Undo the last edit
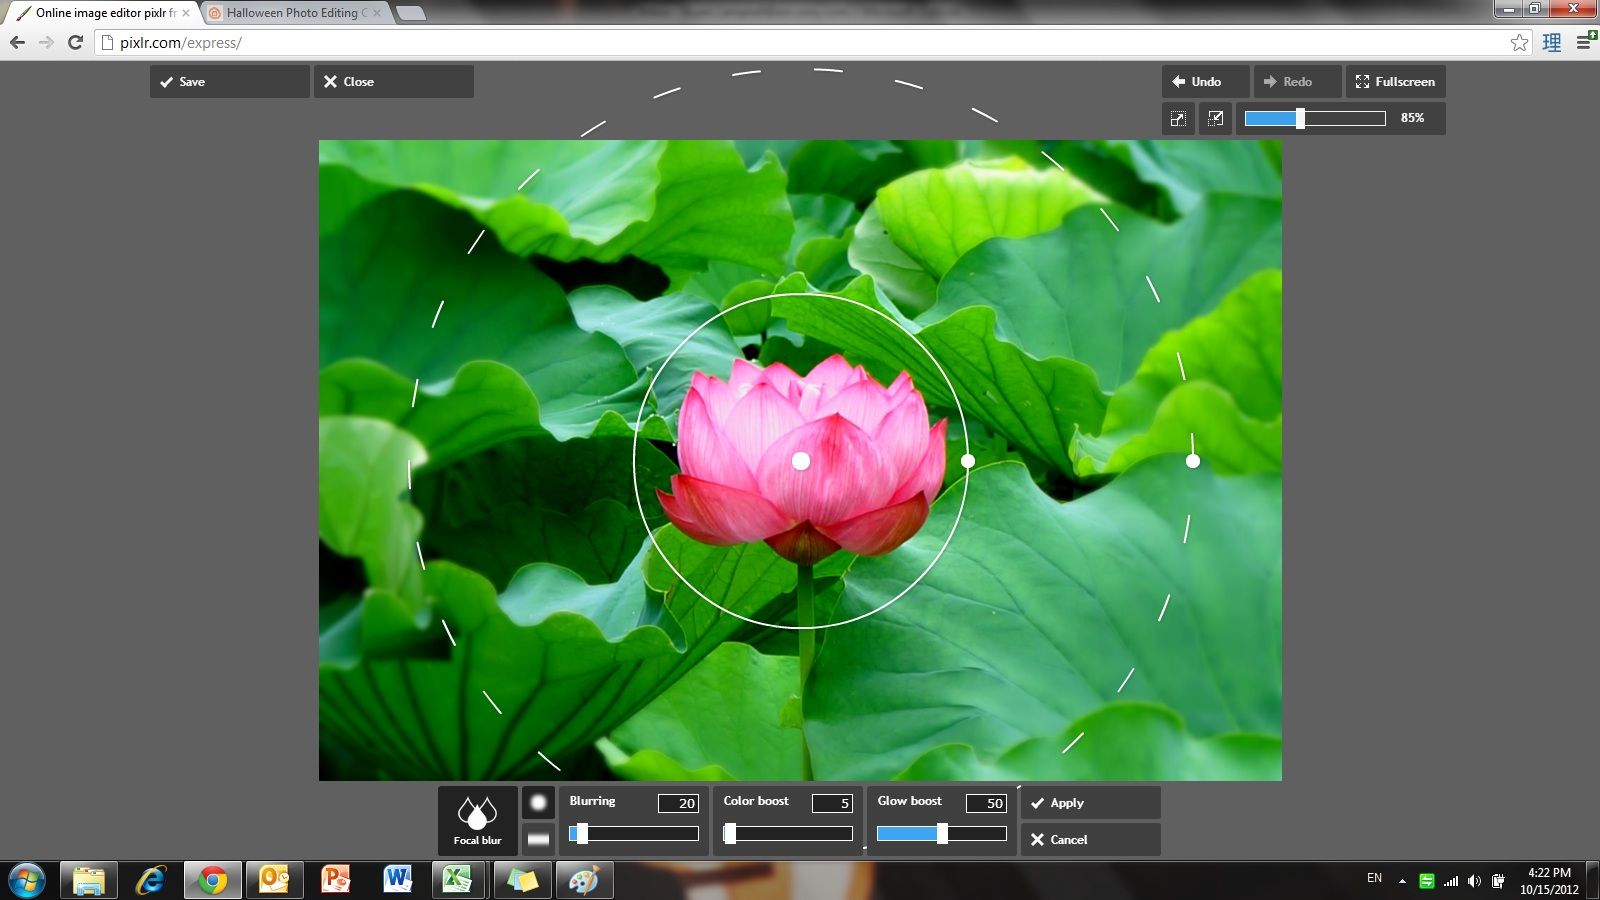 [1205, 82]
